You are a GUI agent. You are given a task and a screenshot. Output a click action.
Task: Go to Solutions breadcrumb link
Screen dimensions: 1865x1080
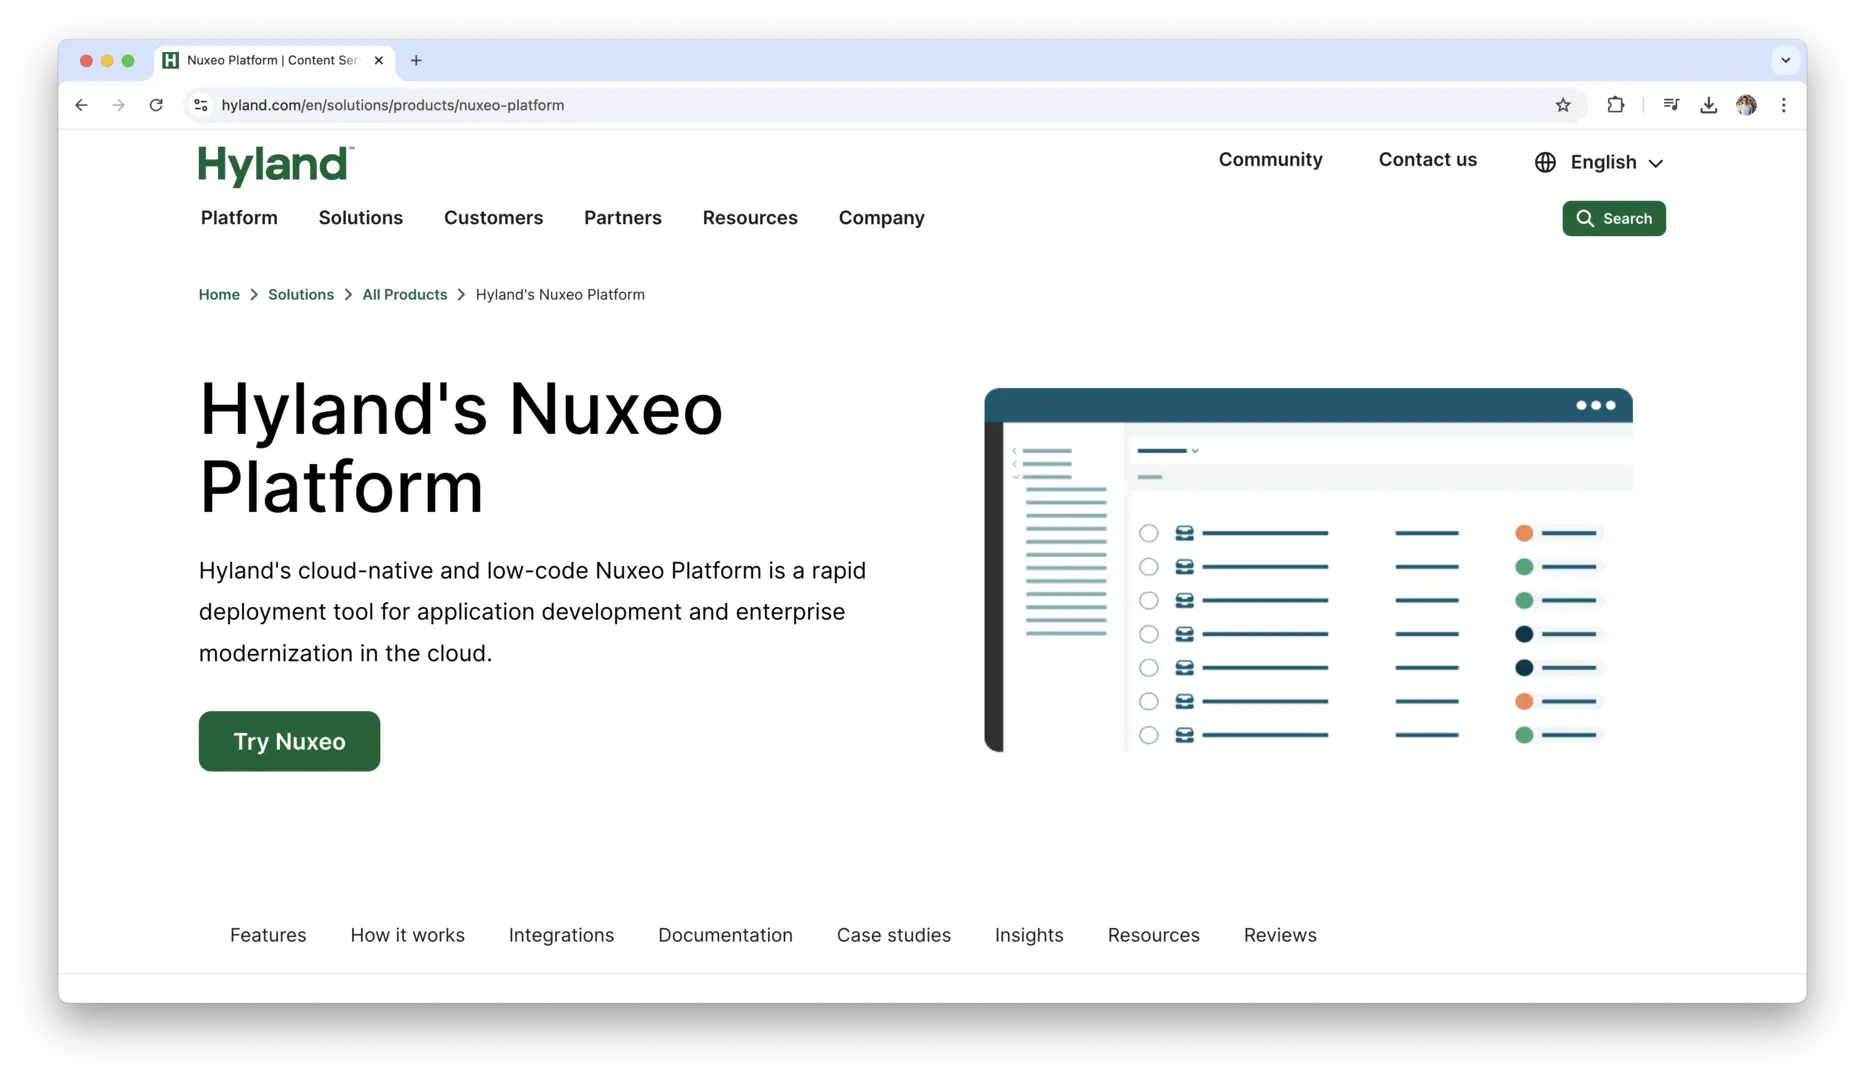(x=301, y=295)
